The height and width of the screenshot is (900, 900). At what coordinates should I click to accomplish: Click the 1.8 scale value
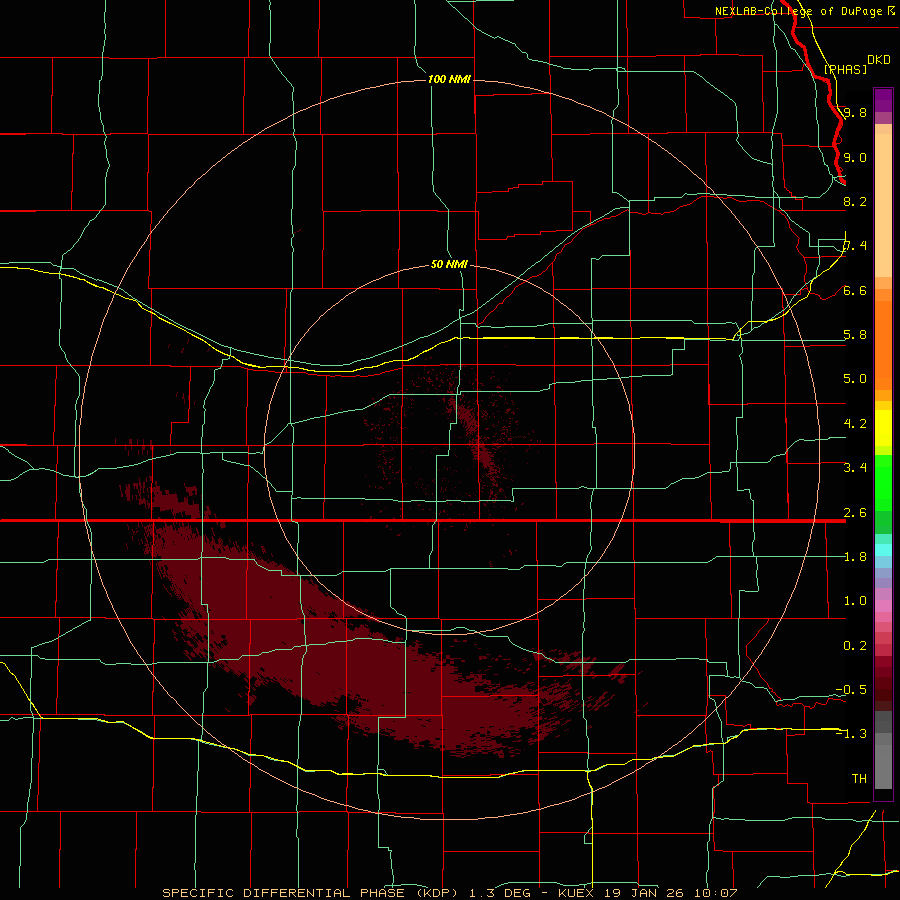click(855, 557)
